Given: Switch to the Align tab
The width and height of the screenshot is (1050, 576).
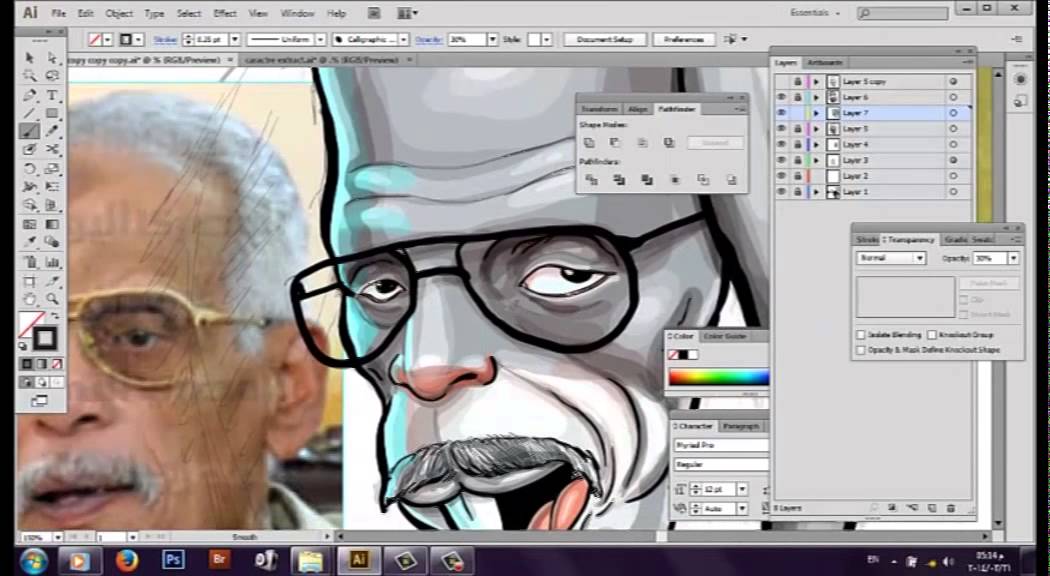Looking at the screenshot, I should [637, 108].
